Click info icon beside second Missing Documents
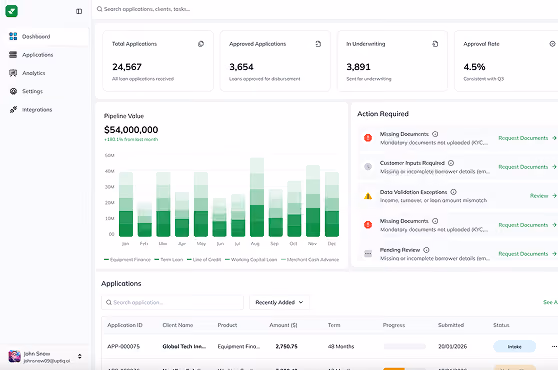The height and width of the screenshot is (370, 558). (435, 221)
